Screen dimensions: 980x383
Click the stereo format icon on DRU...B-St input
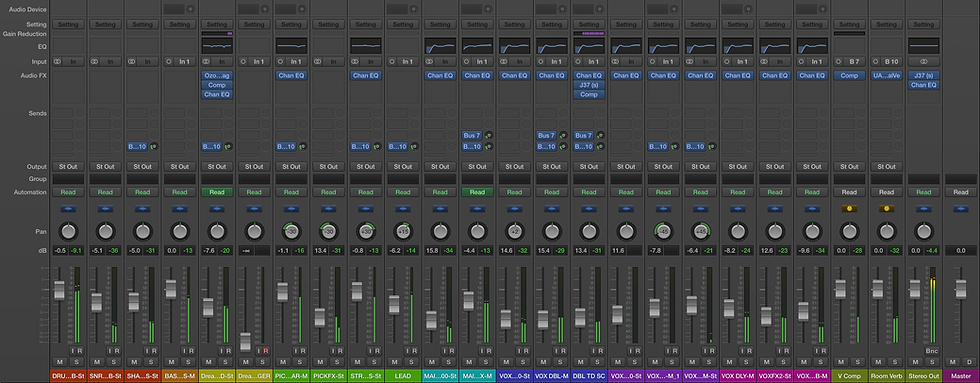(x=57, y=62)
